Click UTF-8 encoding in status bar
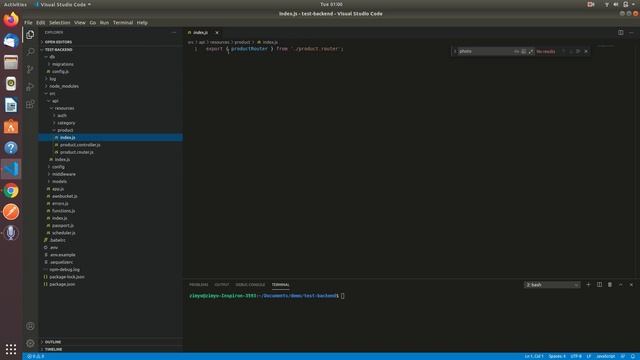The width and height of the screenshot is (640, 360). pyautogui.click(x=576, y=356)
